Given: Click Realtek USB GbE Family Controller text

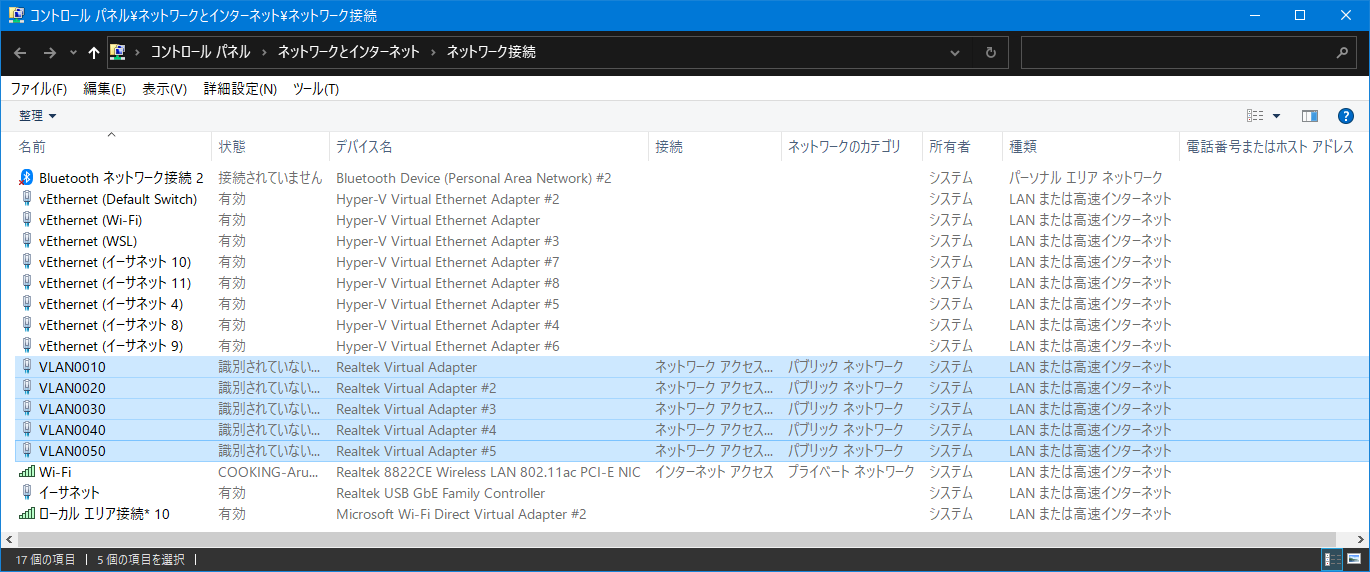Looking at the screenshot, I should point(441,493).
